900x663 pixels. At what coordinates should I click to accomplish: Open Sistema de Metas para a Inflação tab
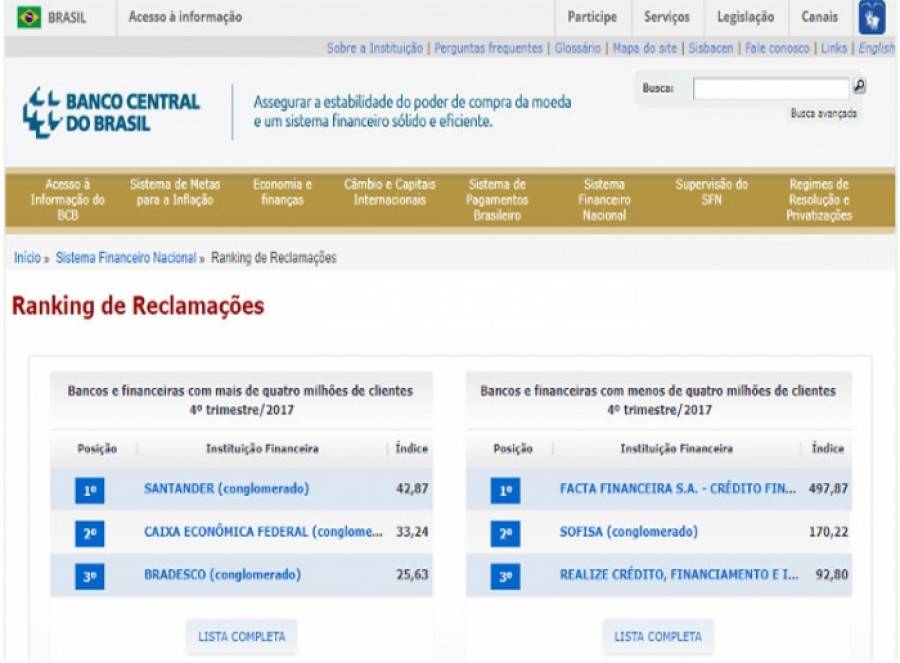pos(174,192)
